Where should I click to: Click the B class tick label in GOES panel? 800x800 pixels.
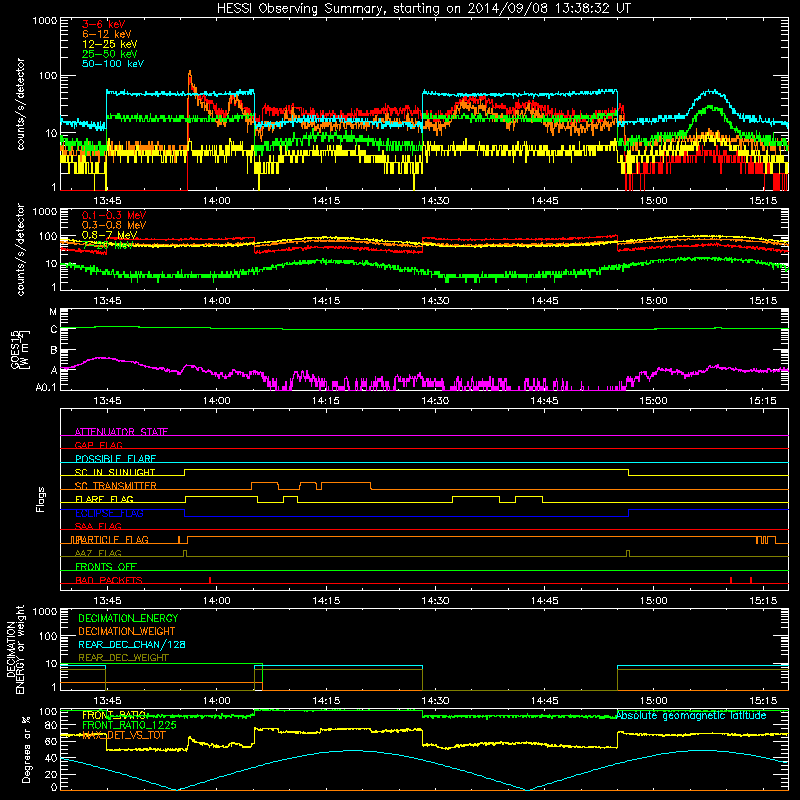54,351
